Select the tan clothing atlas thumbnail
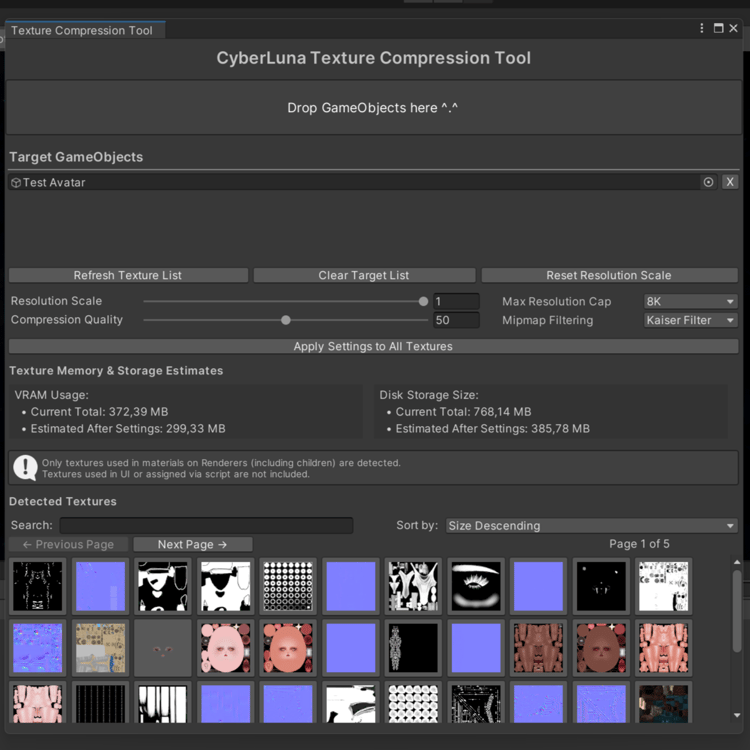The image size is (750, 750). tap(100, 648)
